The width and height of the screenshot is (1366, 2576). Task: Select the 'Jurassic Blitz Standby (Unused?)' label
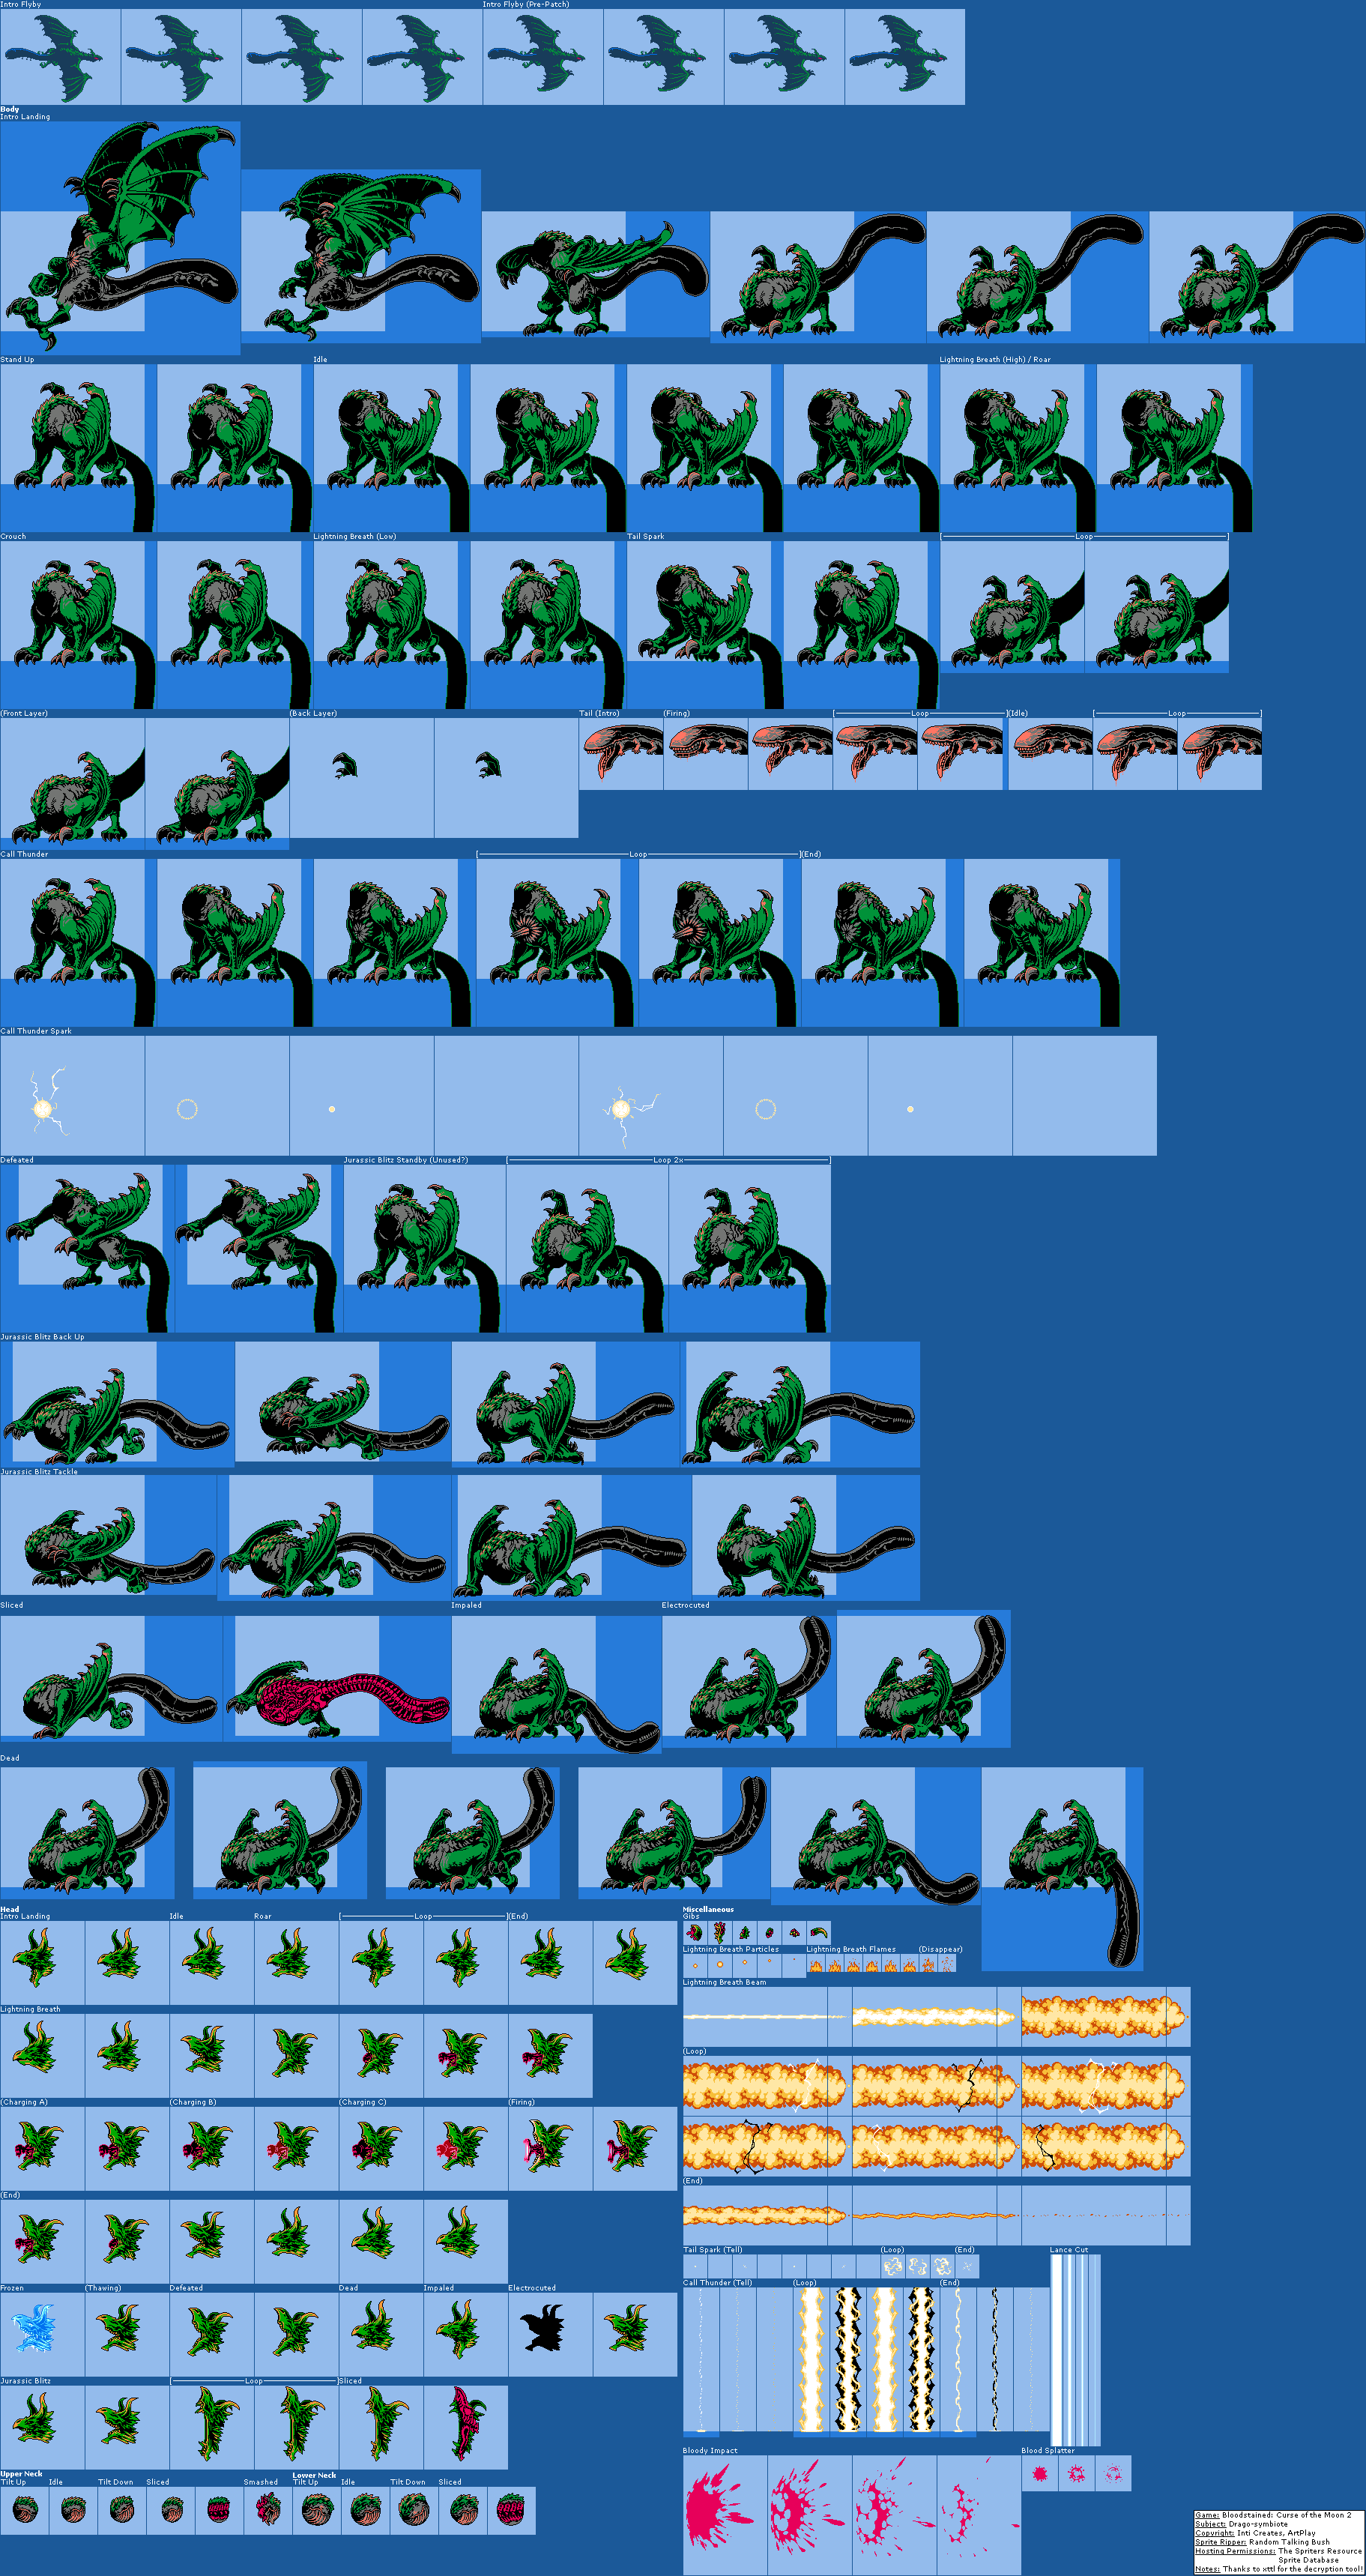click(x=405, y=1160)
